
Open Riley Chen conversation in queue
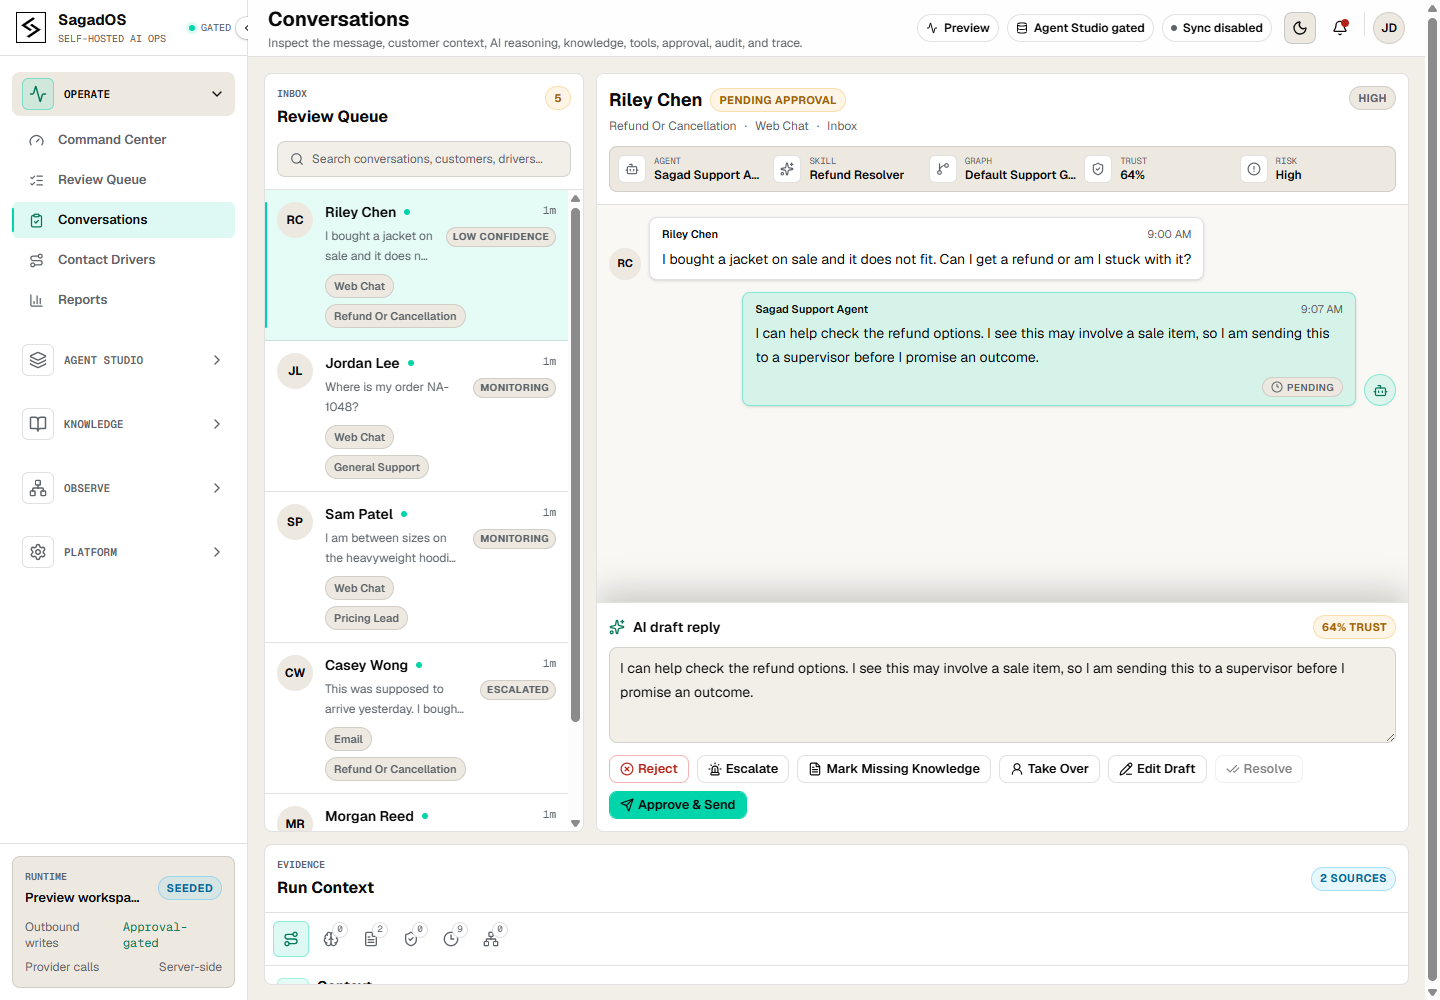point(416,265)
